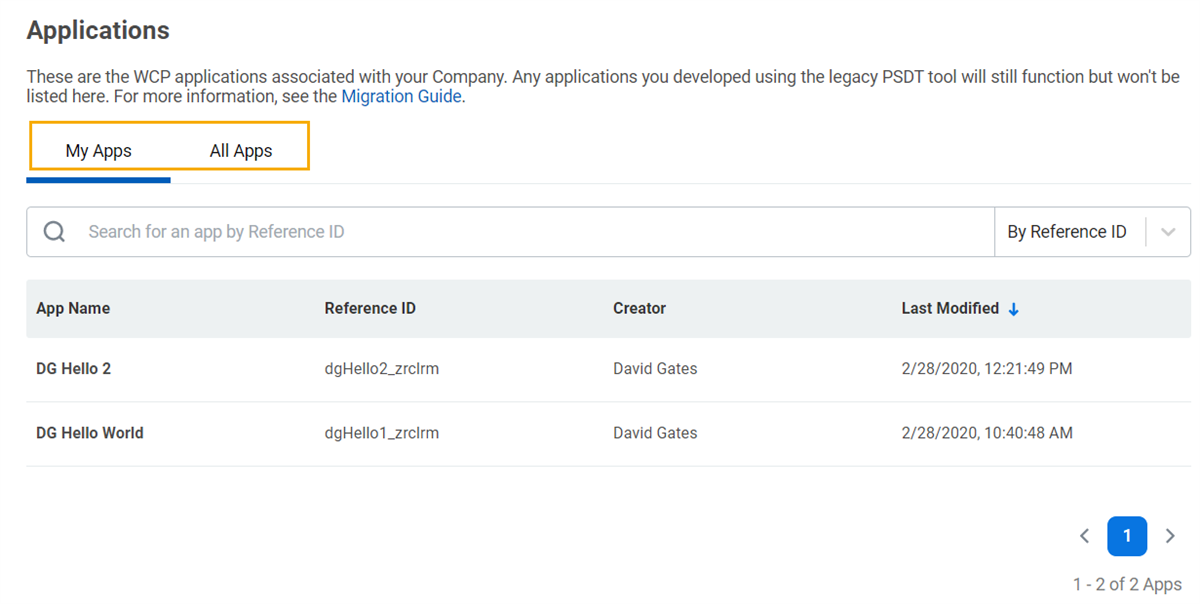Click David Gates in DG Hello 2 row
Image resolution: width=1200 pixels, height=604 pixels.
tap(655, 369)
